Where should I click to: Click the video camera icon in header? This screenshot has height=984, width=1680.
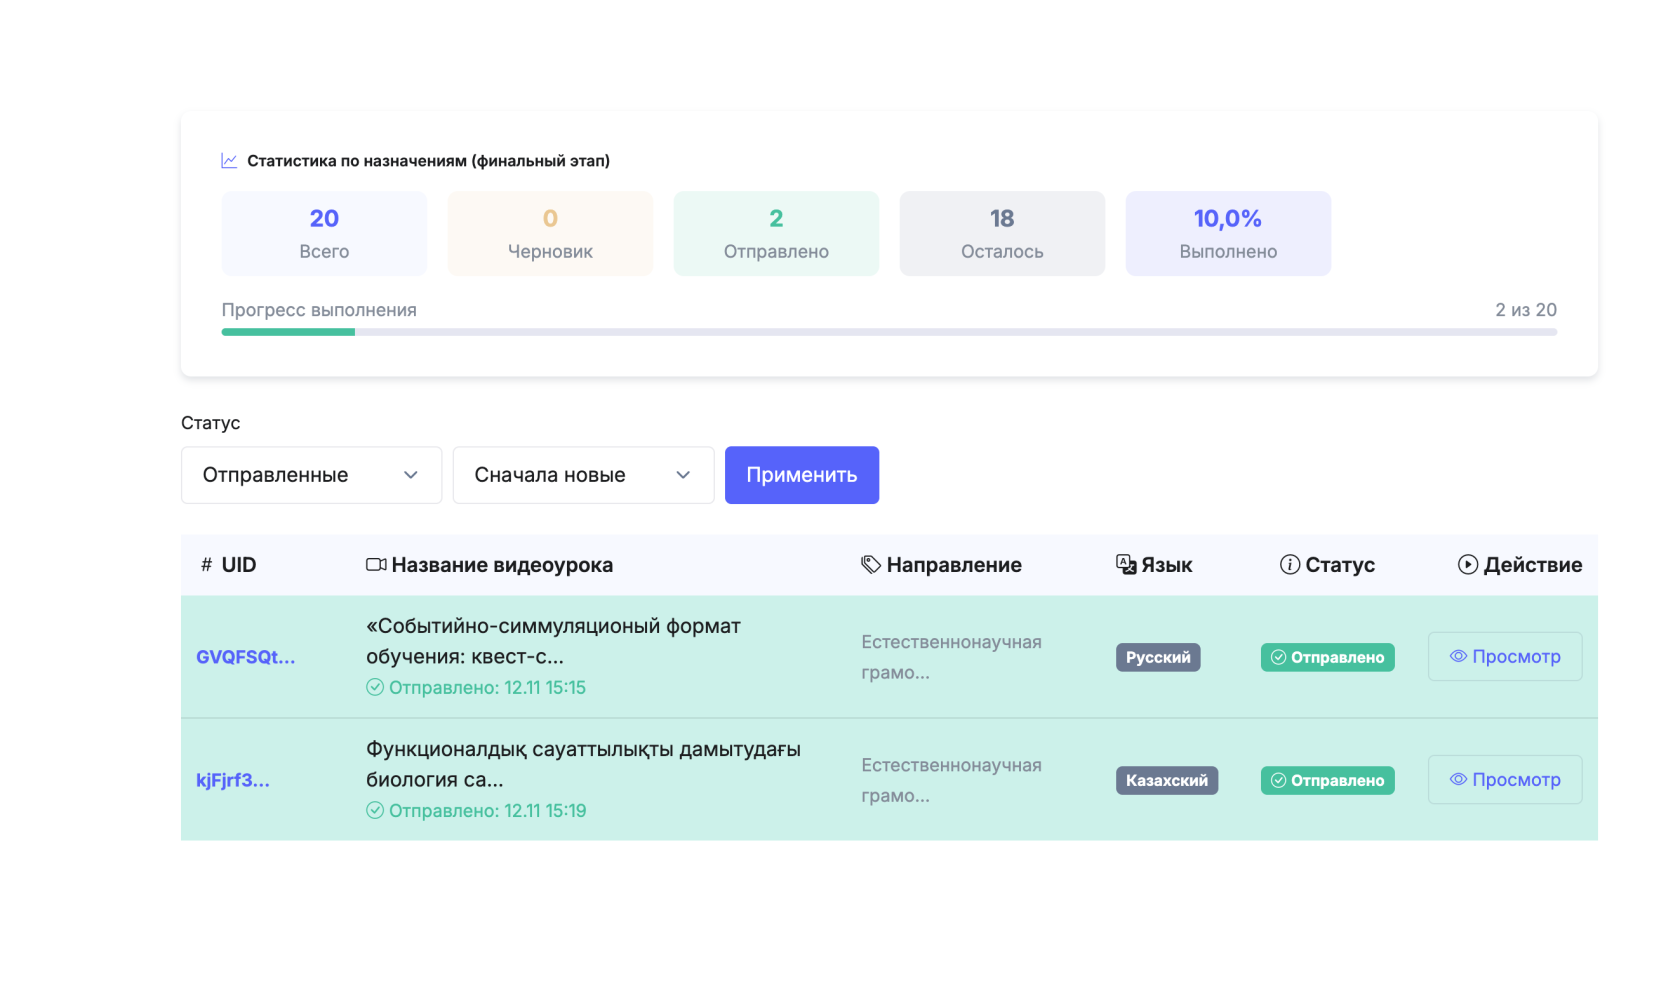click(x=376, y=565)
